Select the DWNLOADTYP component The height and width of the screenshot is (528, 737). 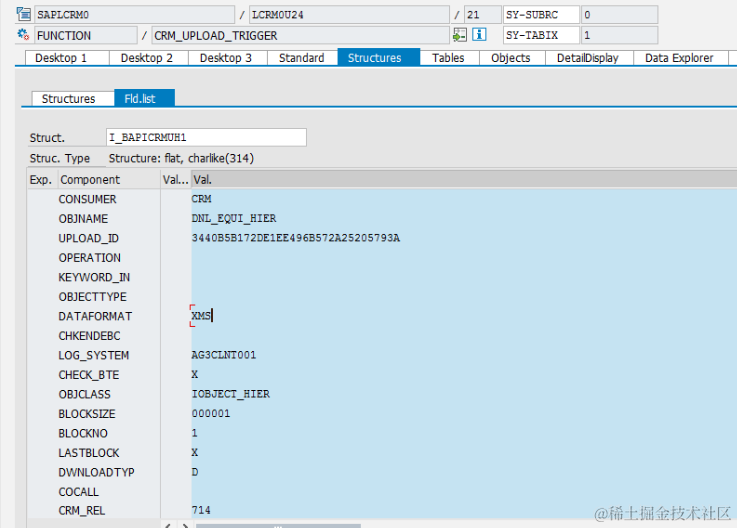click(96, 473)
